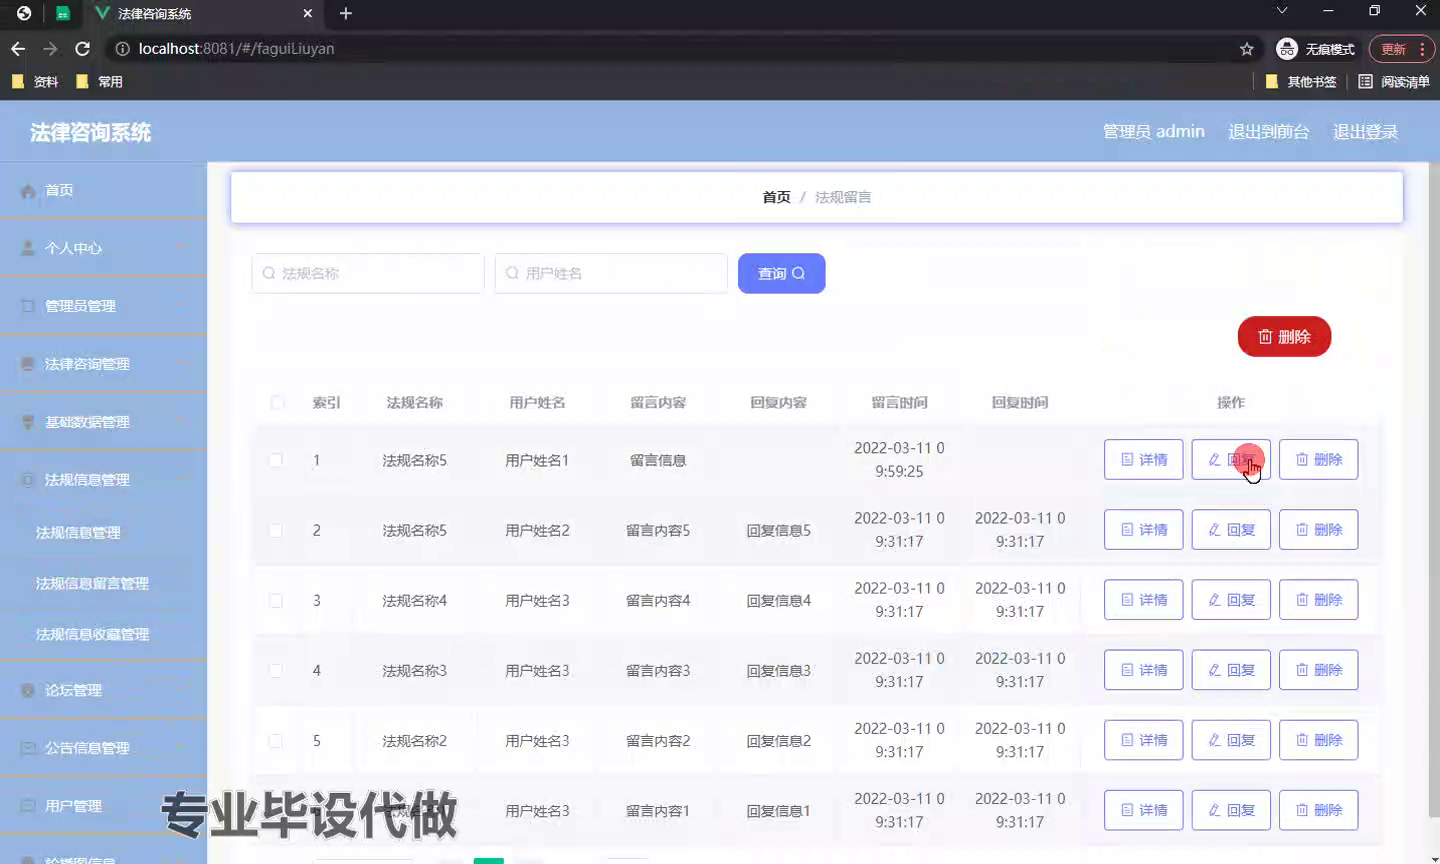Click the browser address bar URL
The width and height of the screenshot is (1440, 864).
point(236,49)
